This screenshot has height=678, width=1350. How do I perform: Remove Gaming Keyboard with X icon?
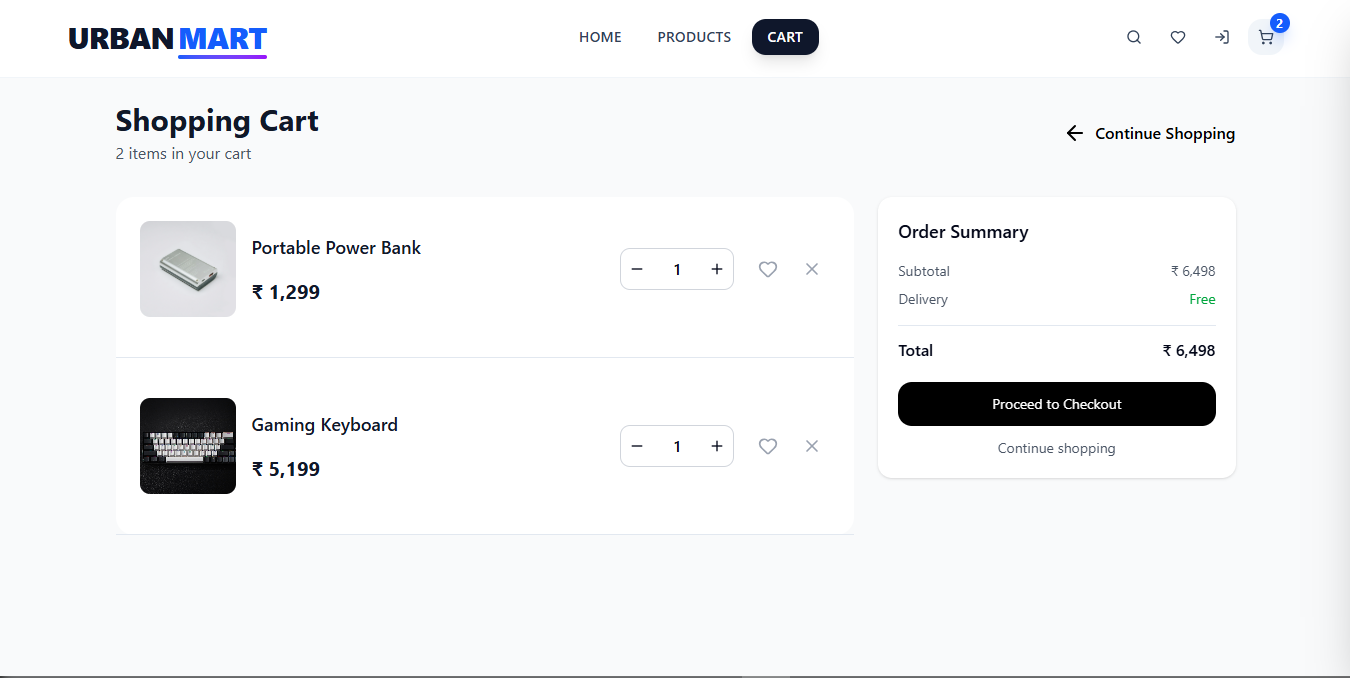812,446
